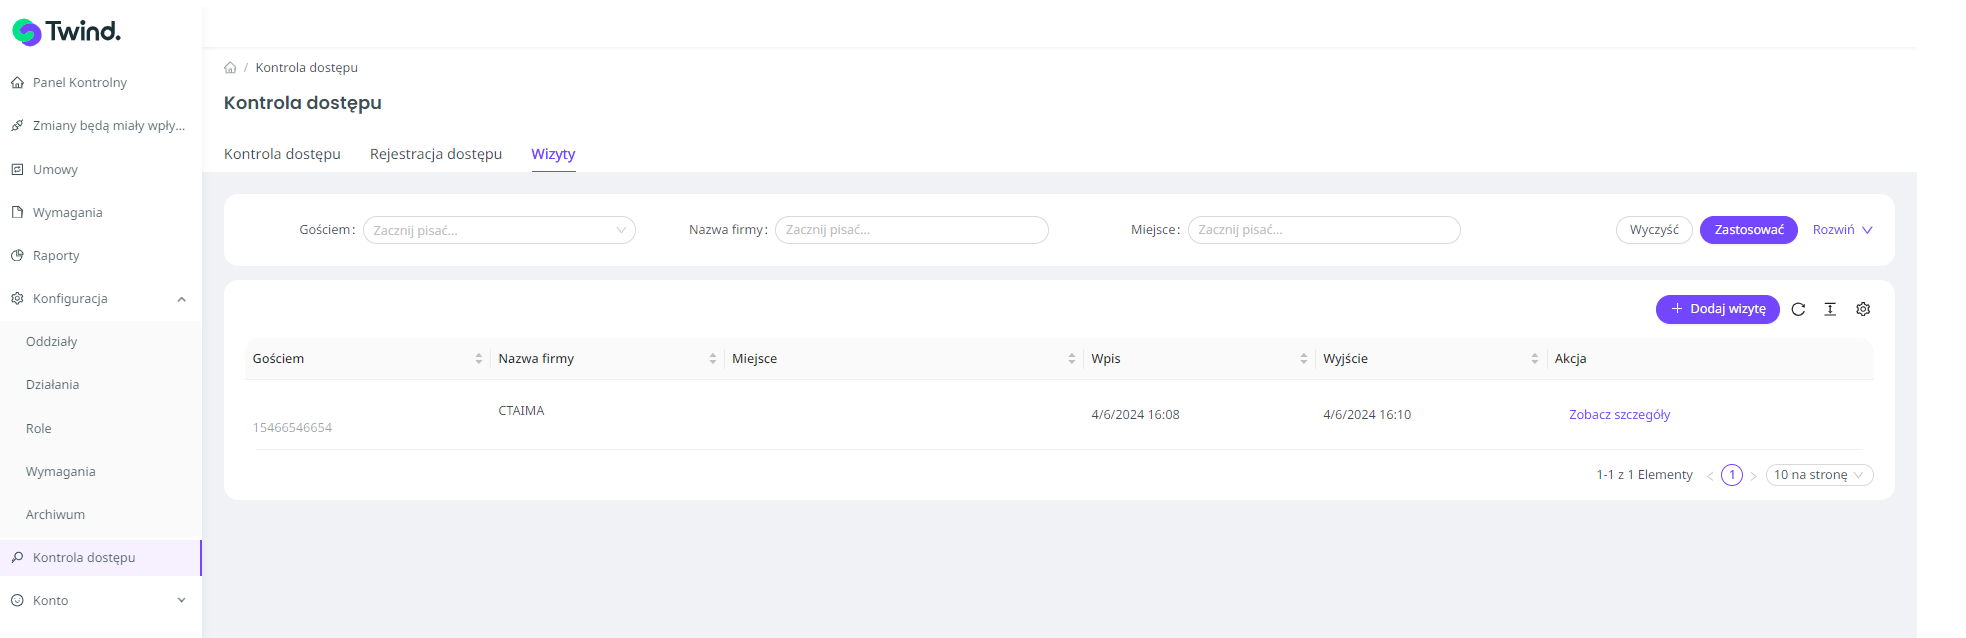Image resolution: width=1966 pixels, height=638 pixels.
Task: Select page 1 in pagination
Action: click(x=1732, y=475)
